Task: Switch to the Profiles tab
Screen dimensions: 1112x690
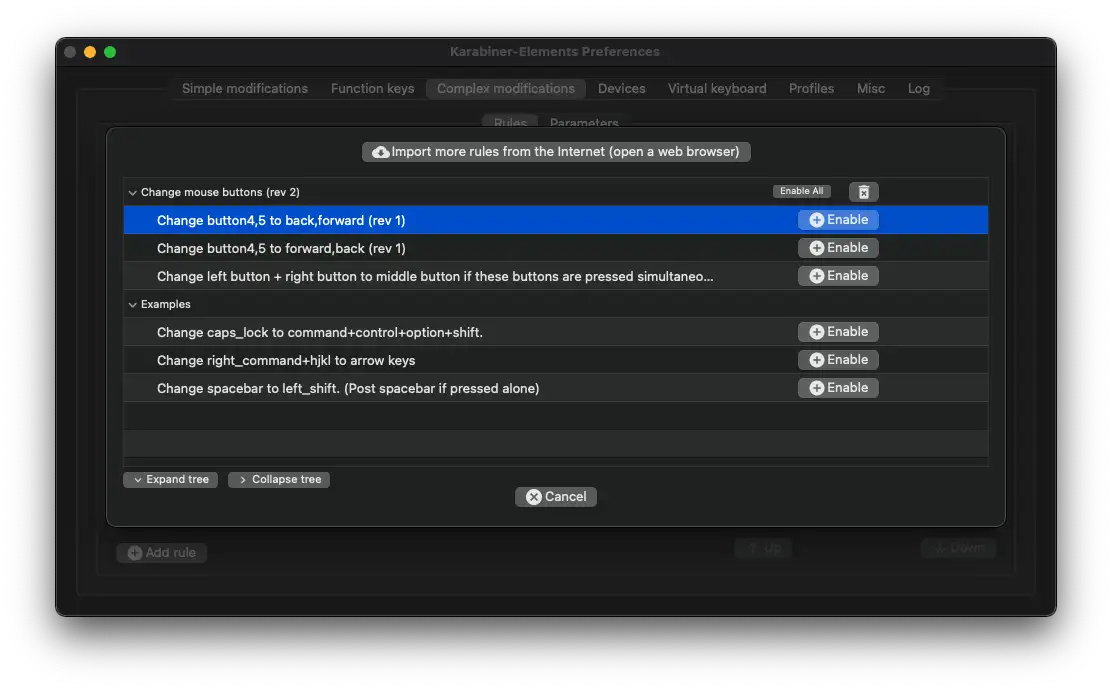Action: (x=811, y=89)
